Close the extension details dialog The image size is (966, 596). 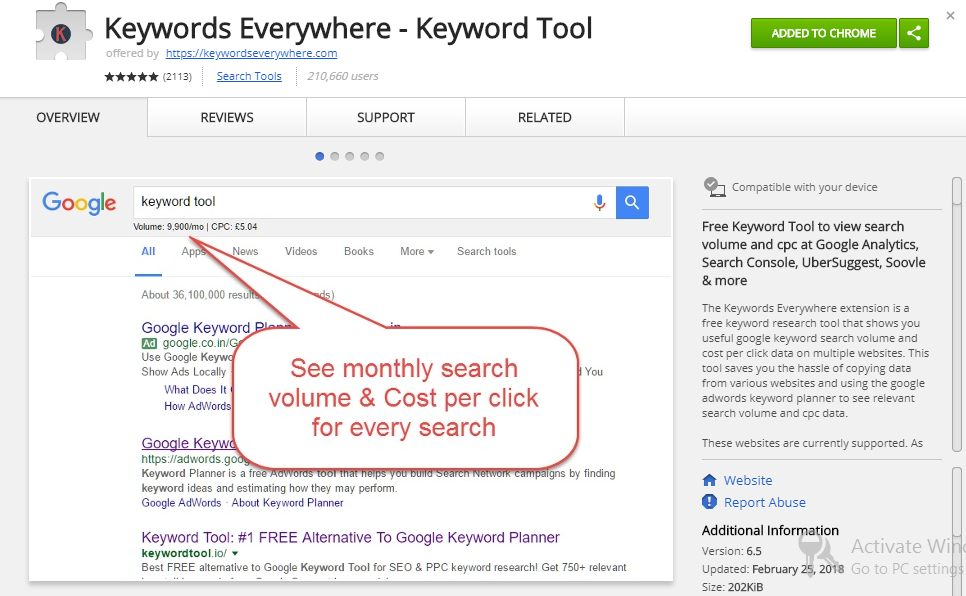click(x=951, y=15)
